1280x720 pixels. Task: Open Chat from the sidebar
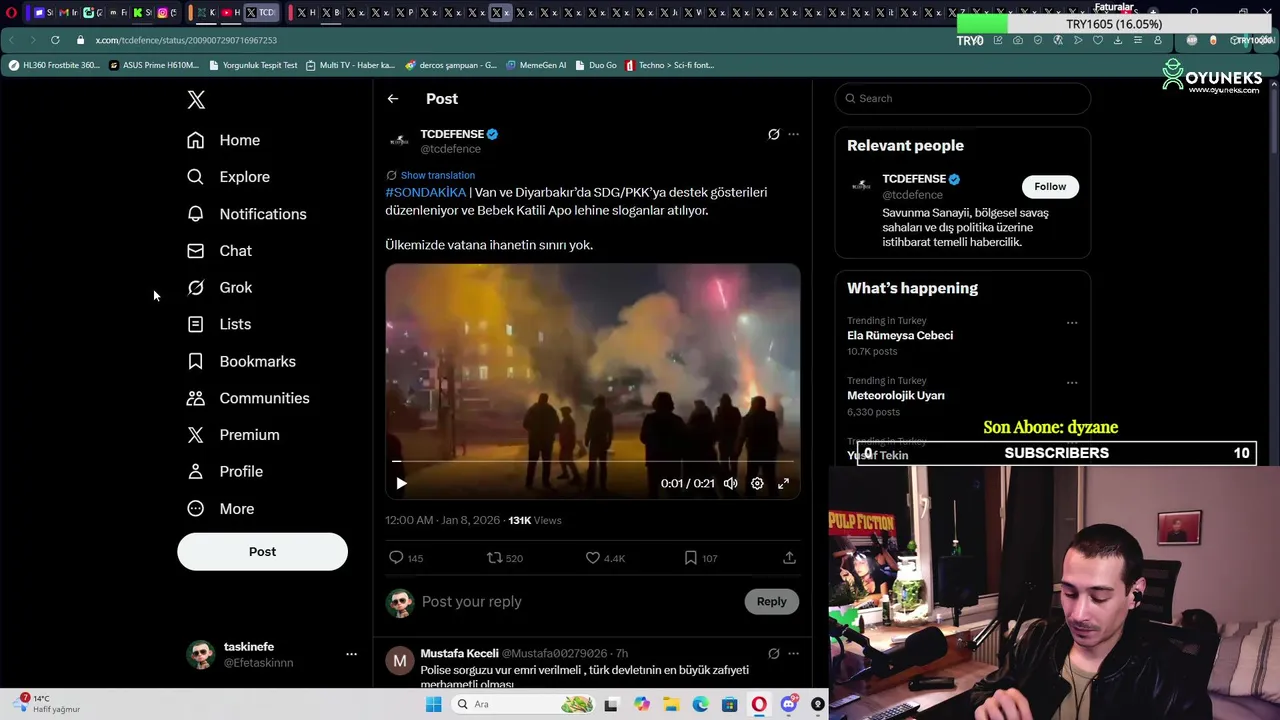pos(219,251)
